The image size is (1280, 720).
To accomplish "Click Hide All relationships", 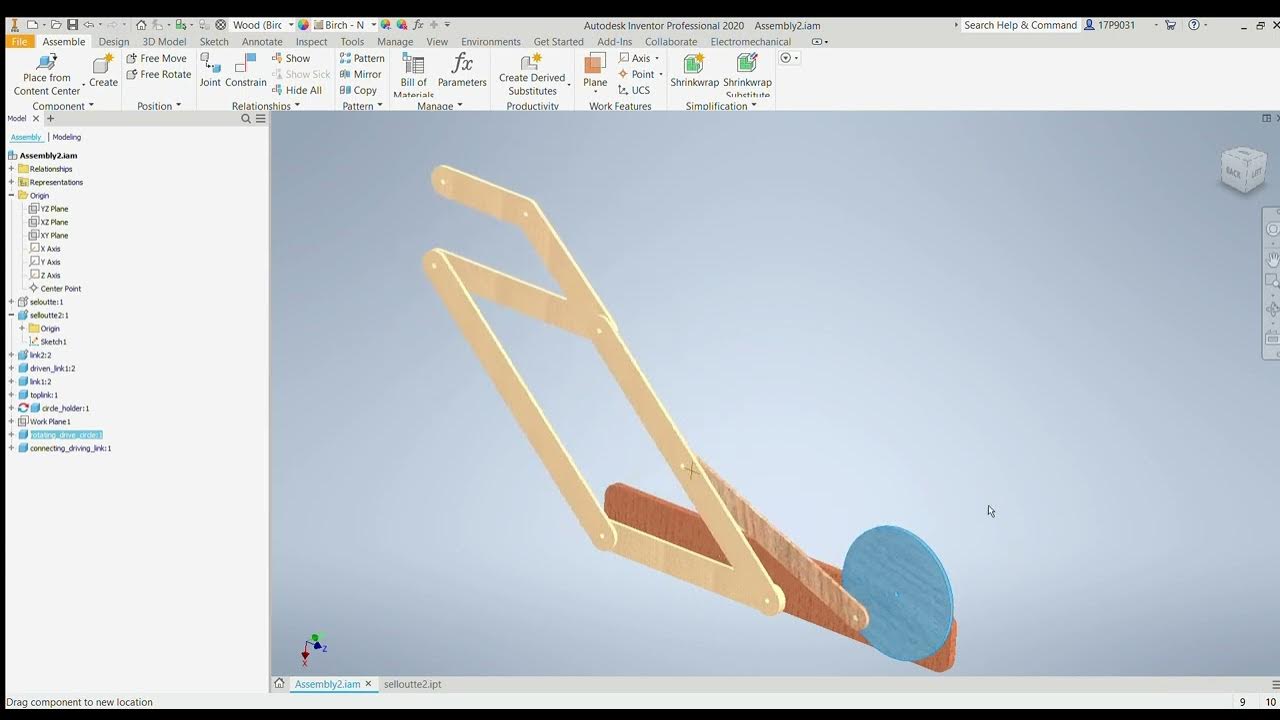I will [x=297, y=90].
